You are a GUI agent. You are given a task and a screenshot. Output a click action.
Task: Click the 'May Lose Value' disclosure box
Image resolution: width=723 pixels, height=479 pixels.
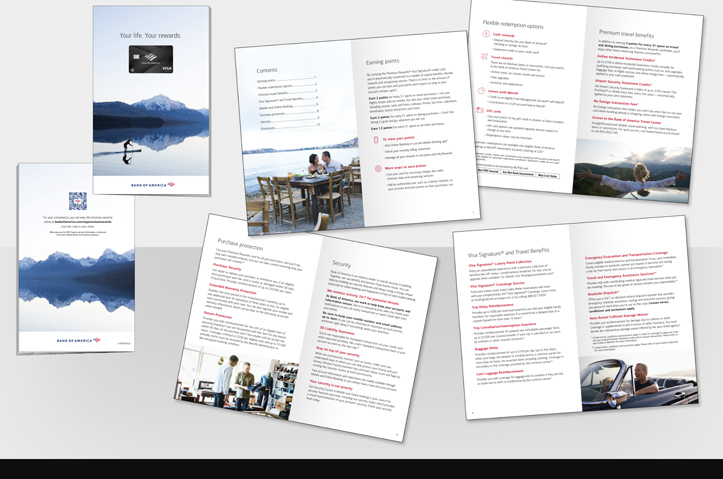pos(547,176)
